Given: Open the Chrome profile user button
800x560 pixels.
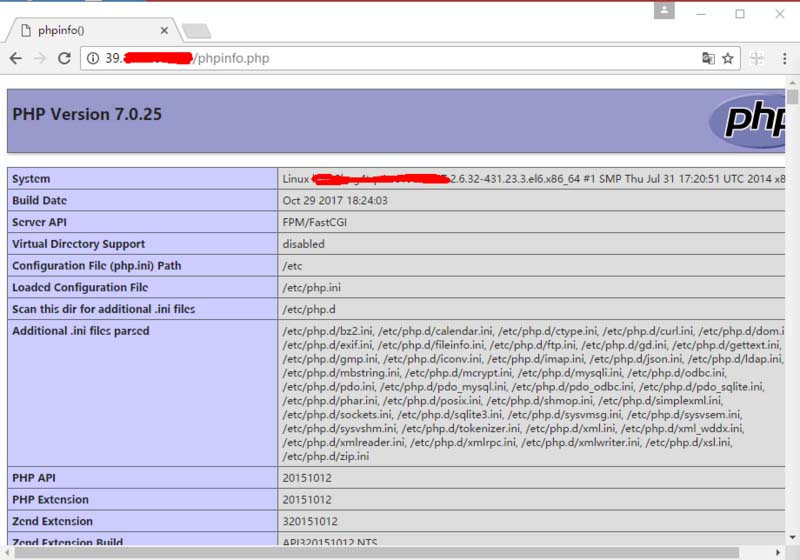Looking at the screenshot, I should 664,11.
